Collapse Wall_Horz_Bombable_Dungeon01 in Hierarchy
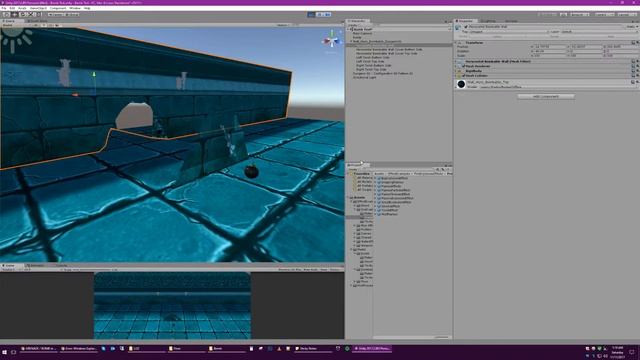 [351, 41]
